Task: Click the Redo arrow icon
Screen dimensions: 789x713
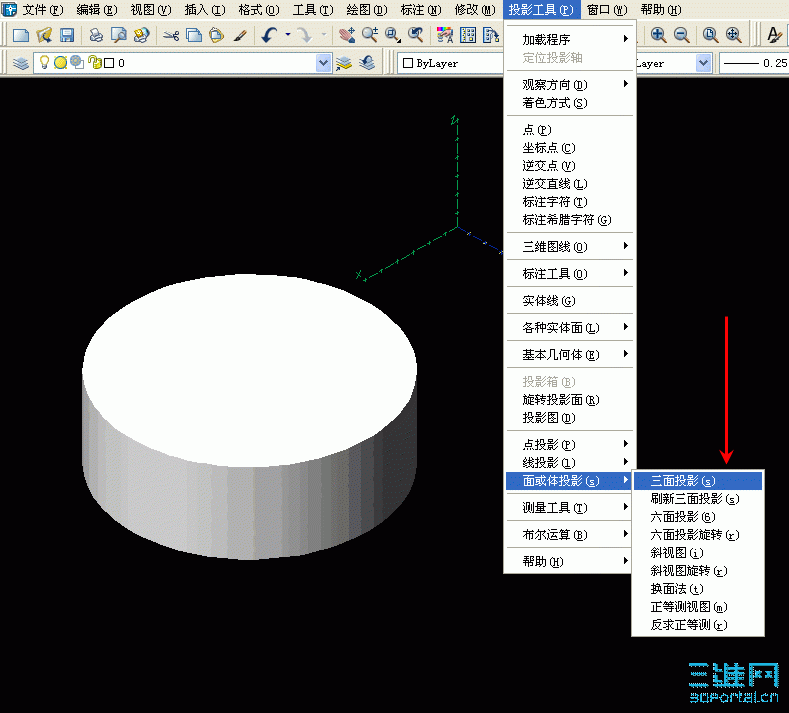Action: 304,35
